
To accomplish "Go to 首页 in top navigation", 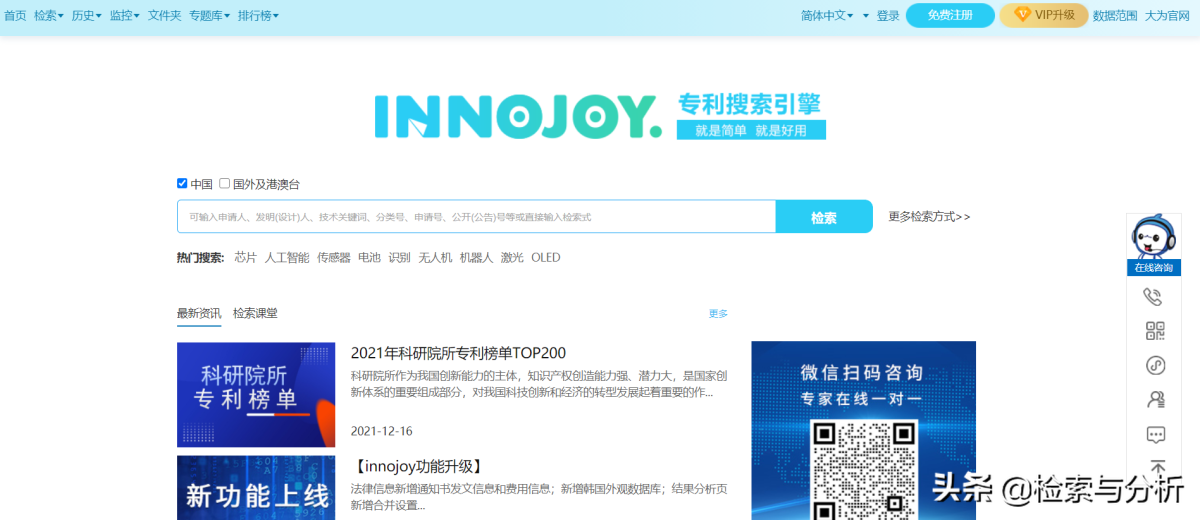I will point(15,16).
